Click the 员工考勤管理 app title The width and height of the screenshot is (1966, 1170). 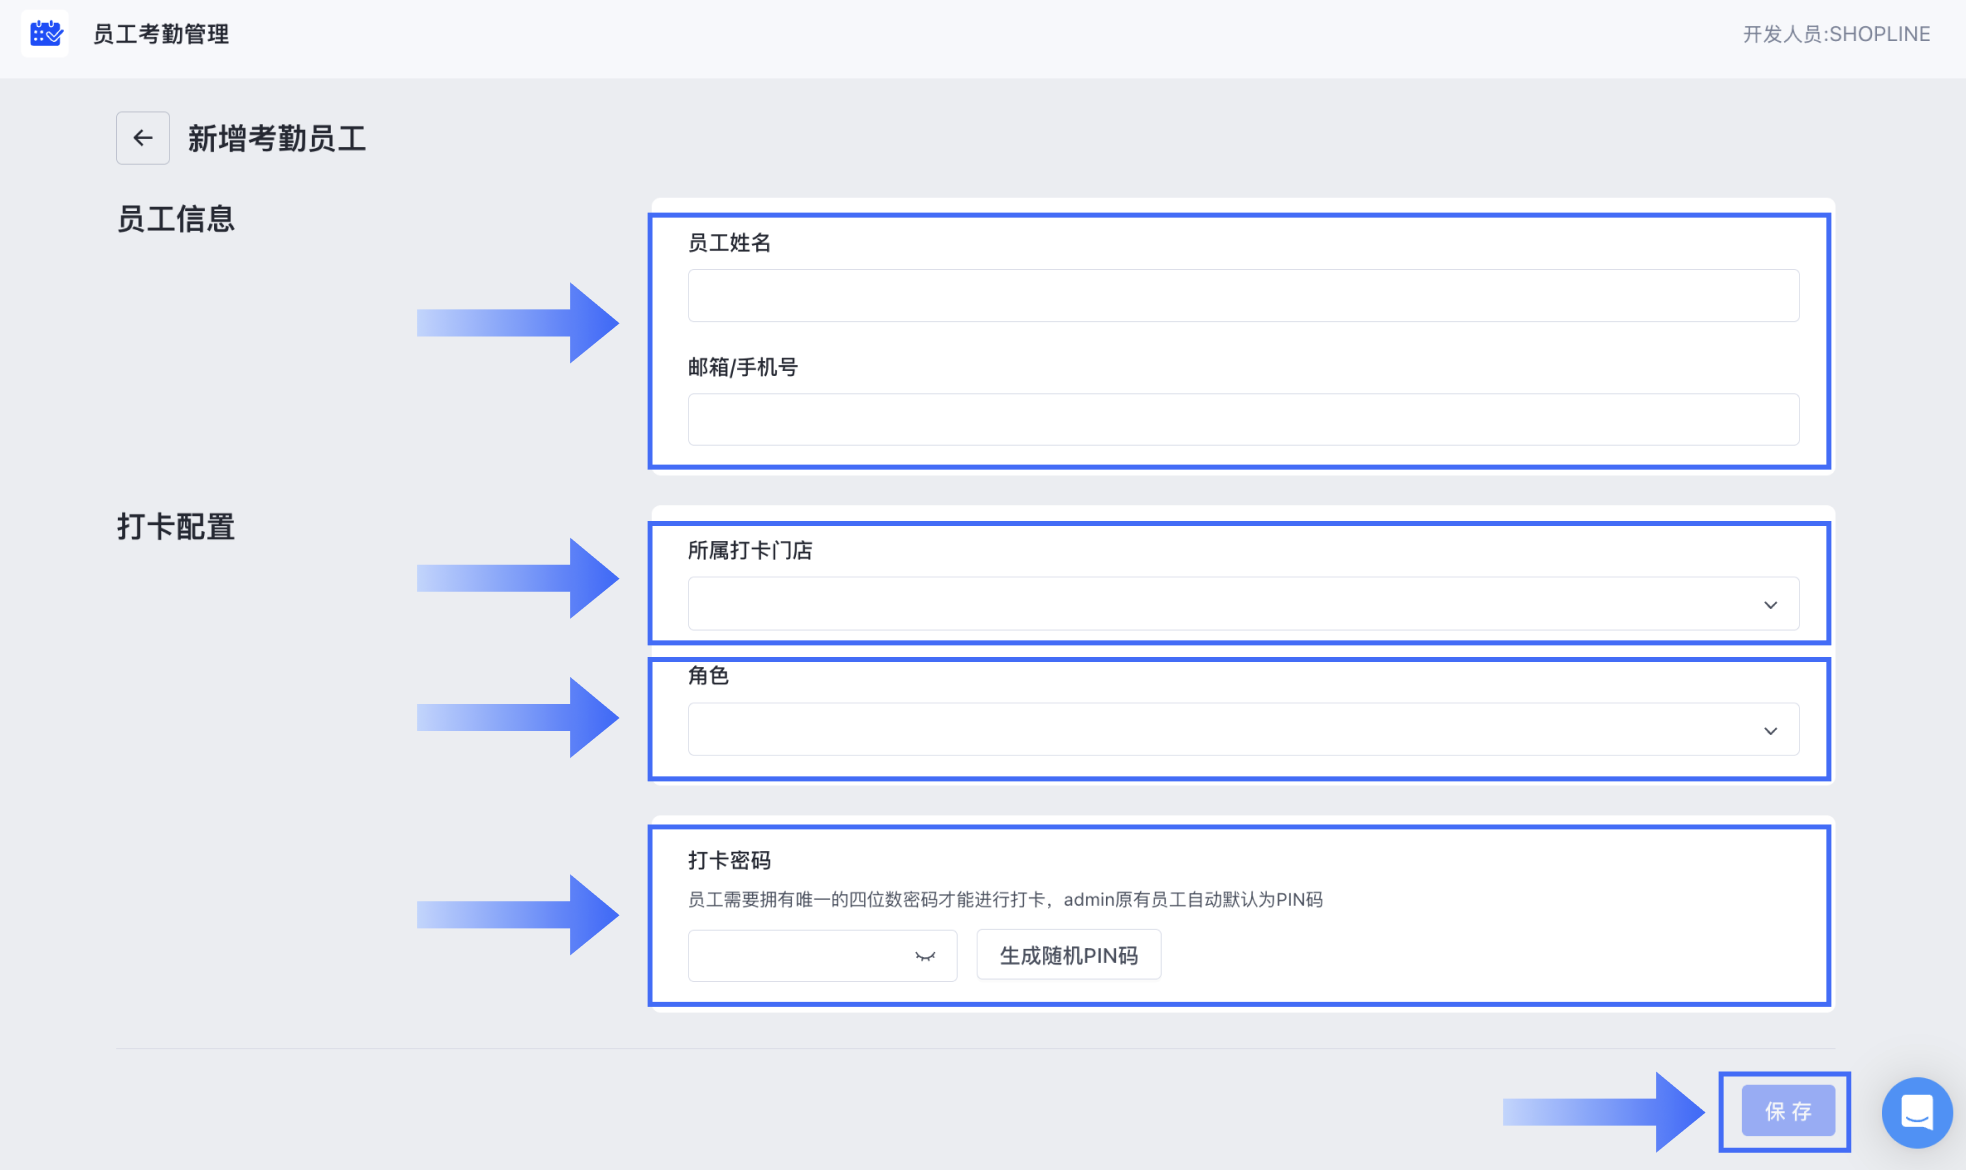pyautogui.click(x=161, y=34)
